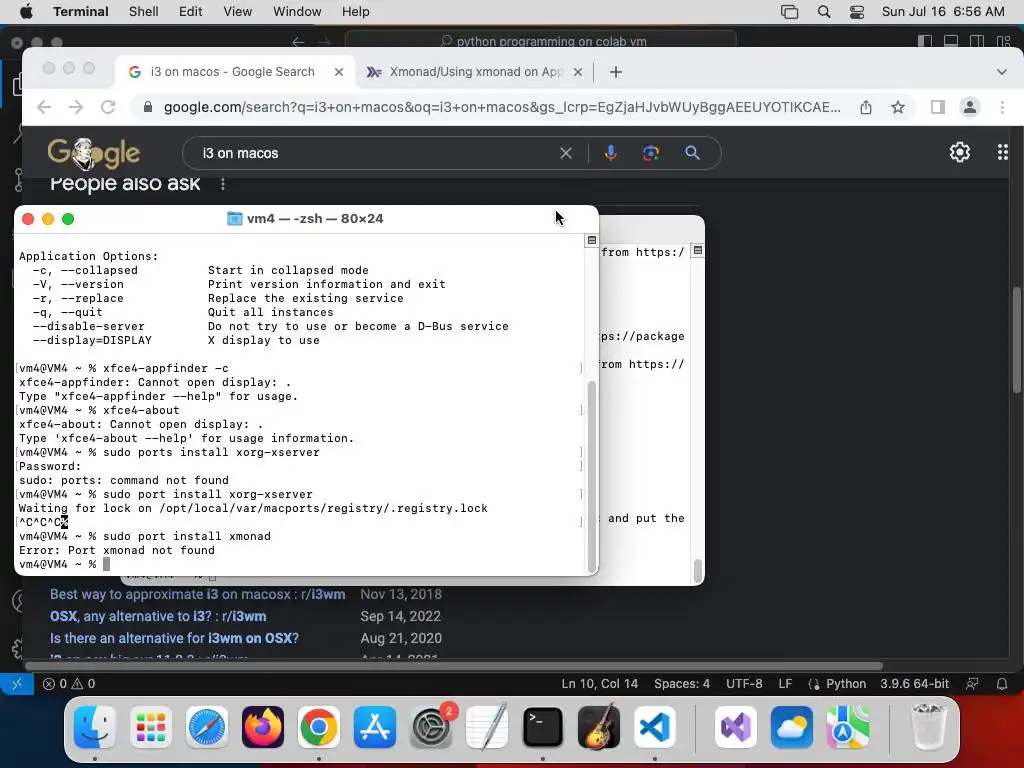
Task: Open a new Chrome tab
Action: [615, 72]
